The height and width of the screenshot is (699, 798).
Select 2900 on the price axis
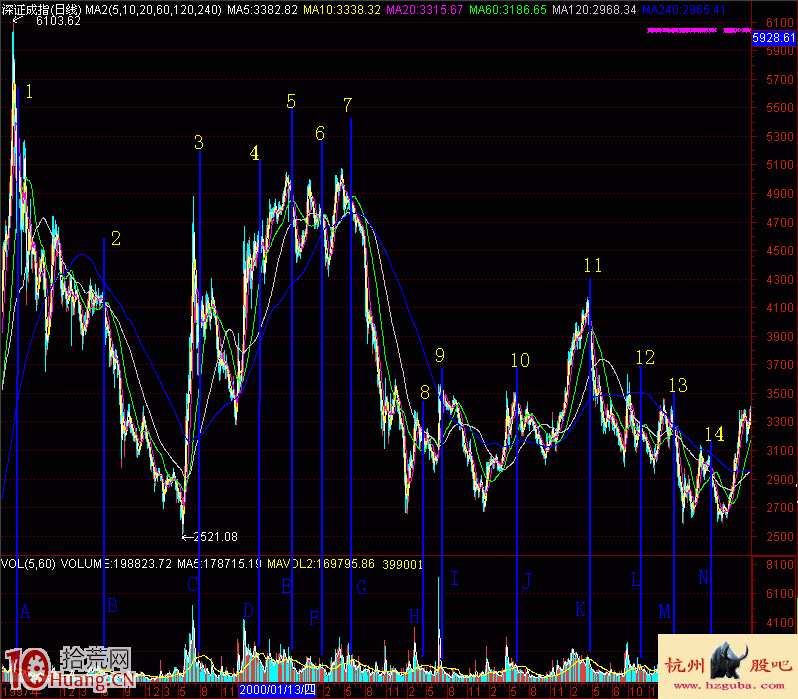(x=780, y=479)
